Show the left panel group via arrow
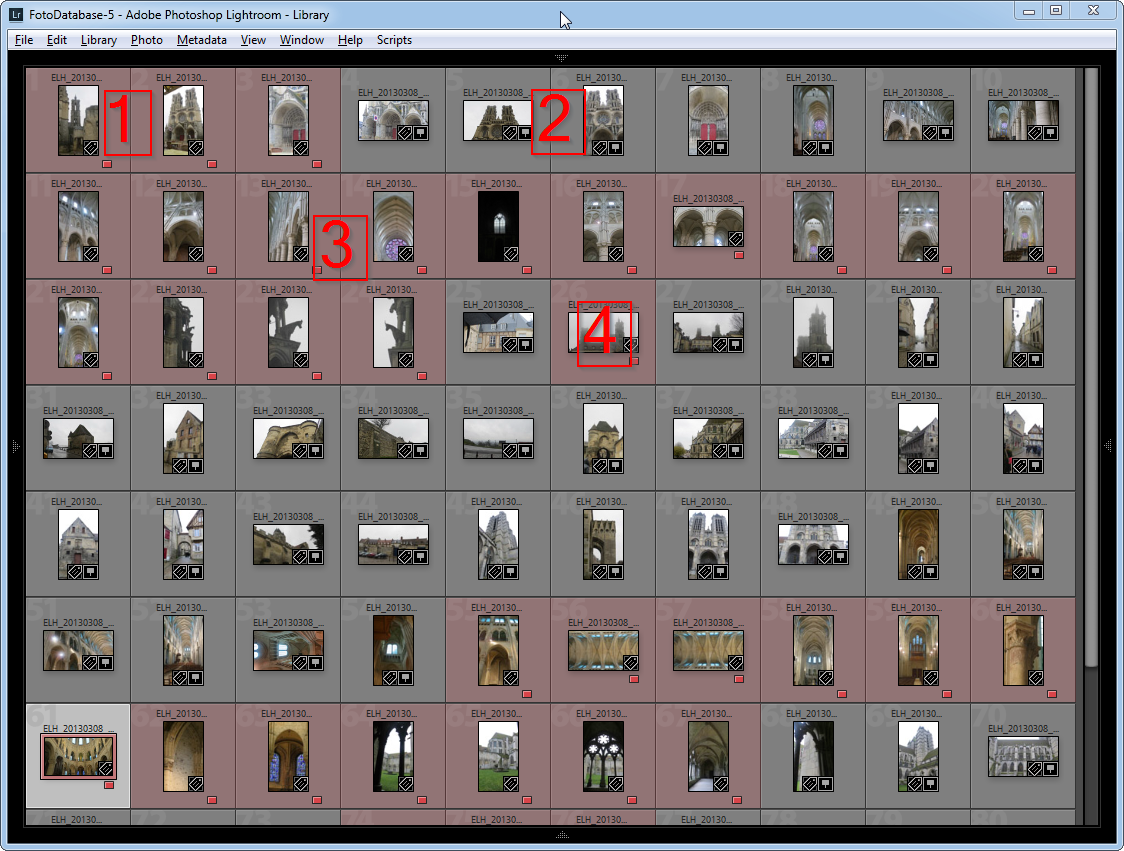This screenshot has width=1124, height=851. pyautogui.click(x=16, y=447)
